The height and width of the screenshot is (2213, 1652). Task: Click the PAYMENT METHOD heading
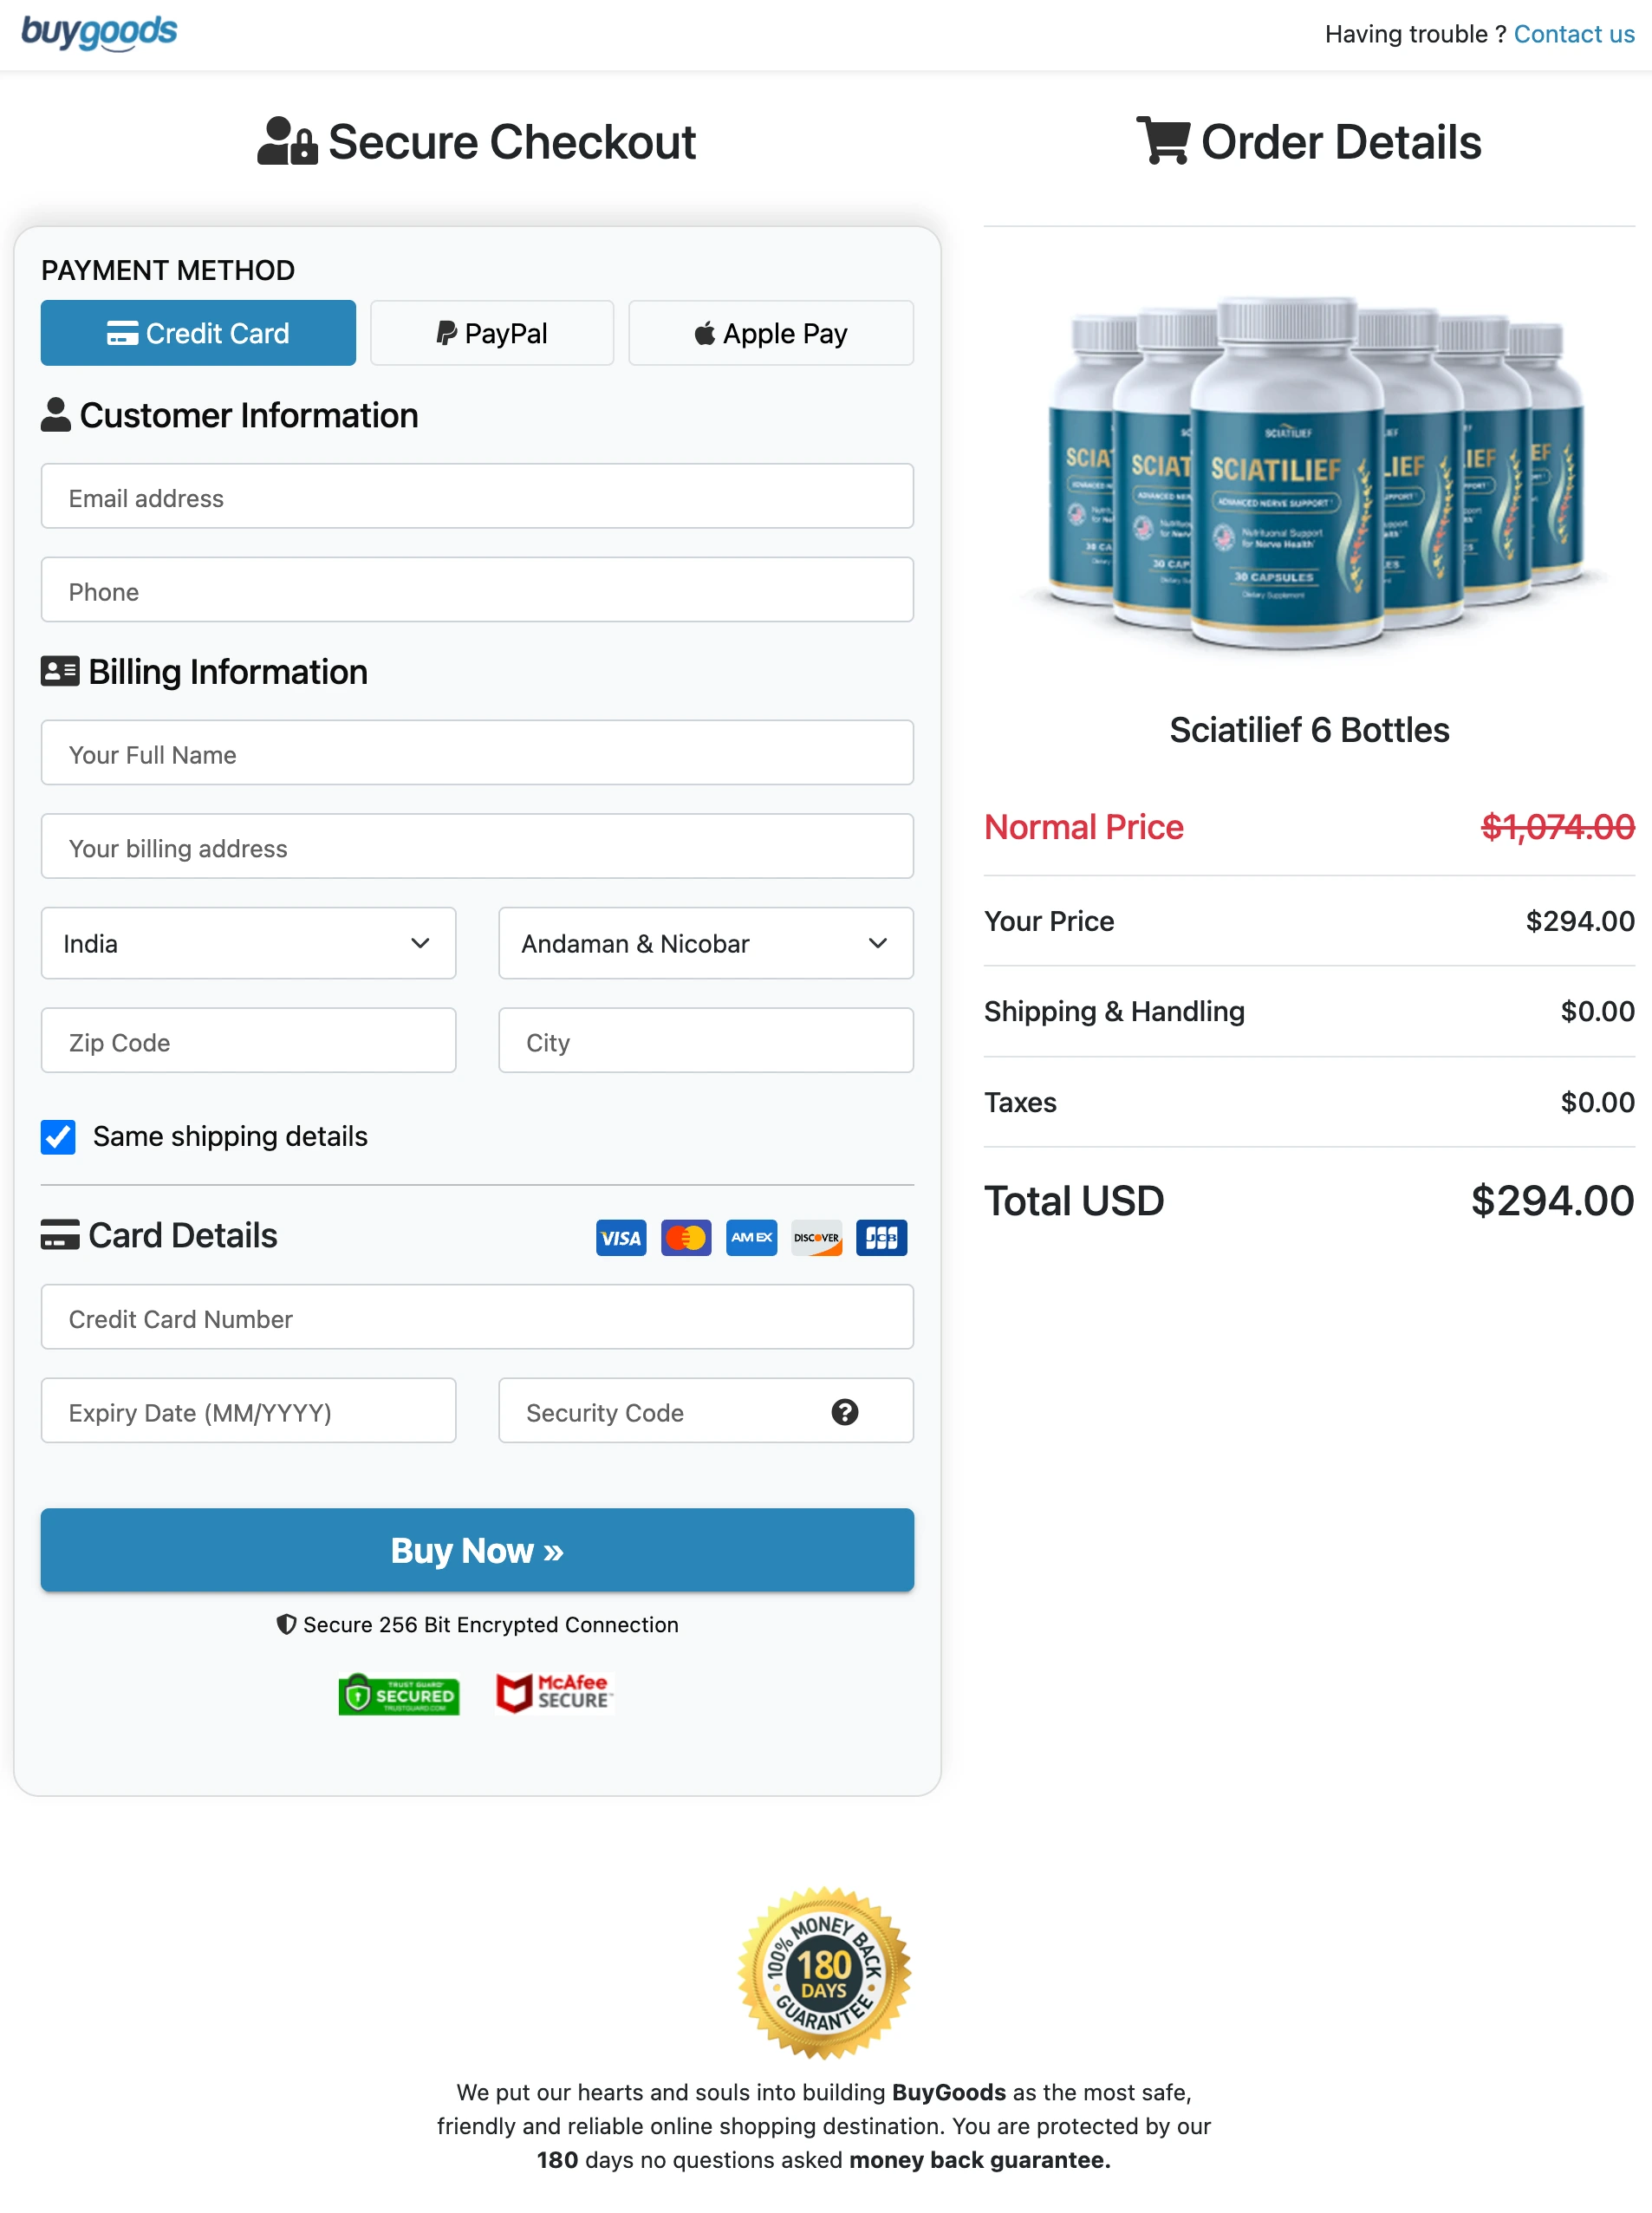coord(168,270)
